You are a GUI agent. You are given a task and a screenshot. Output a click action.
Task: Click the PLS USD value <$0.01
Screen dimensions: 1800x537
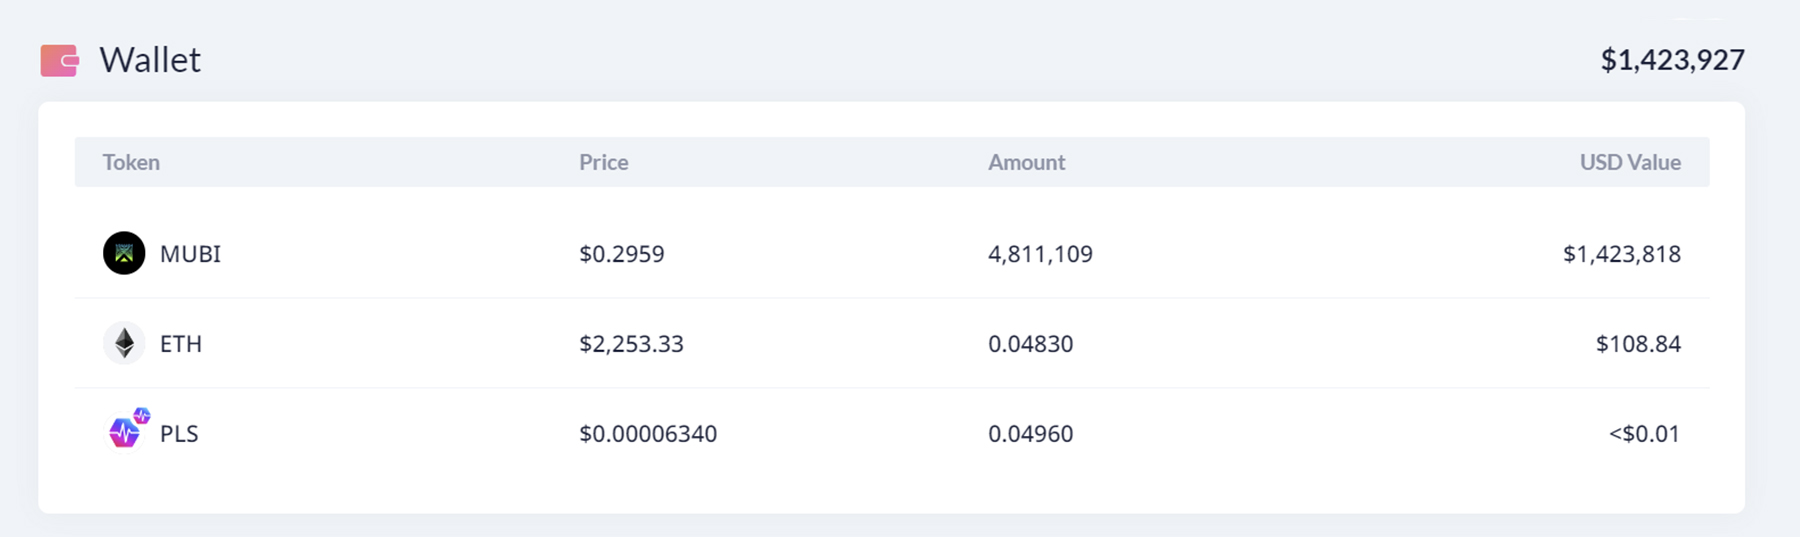(1643, 434)
